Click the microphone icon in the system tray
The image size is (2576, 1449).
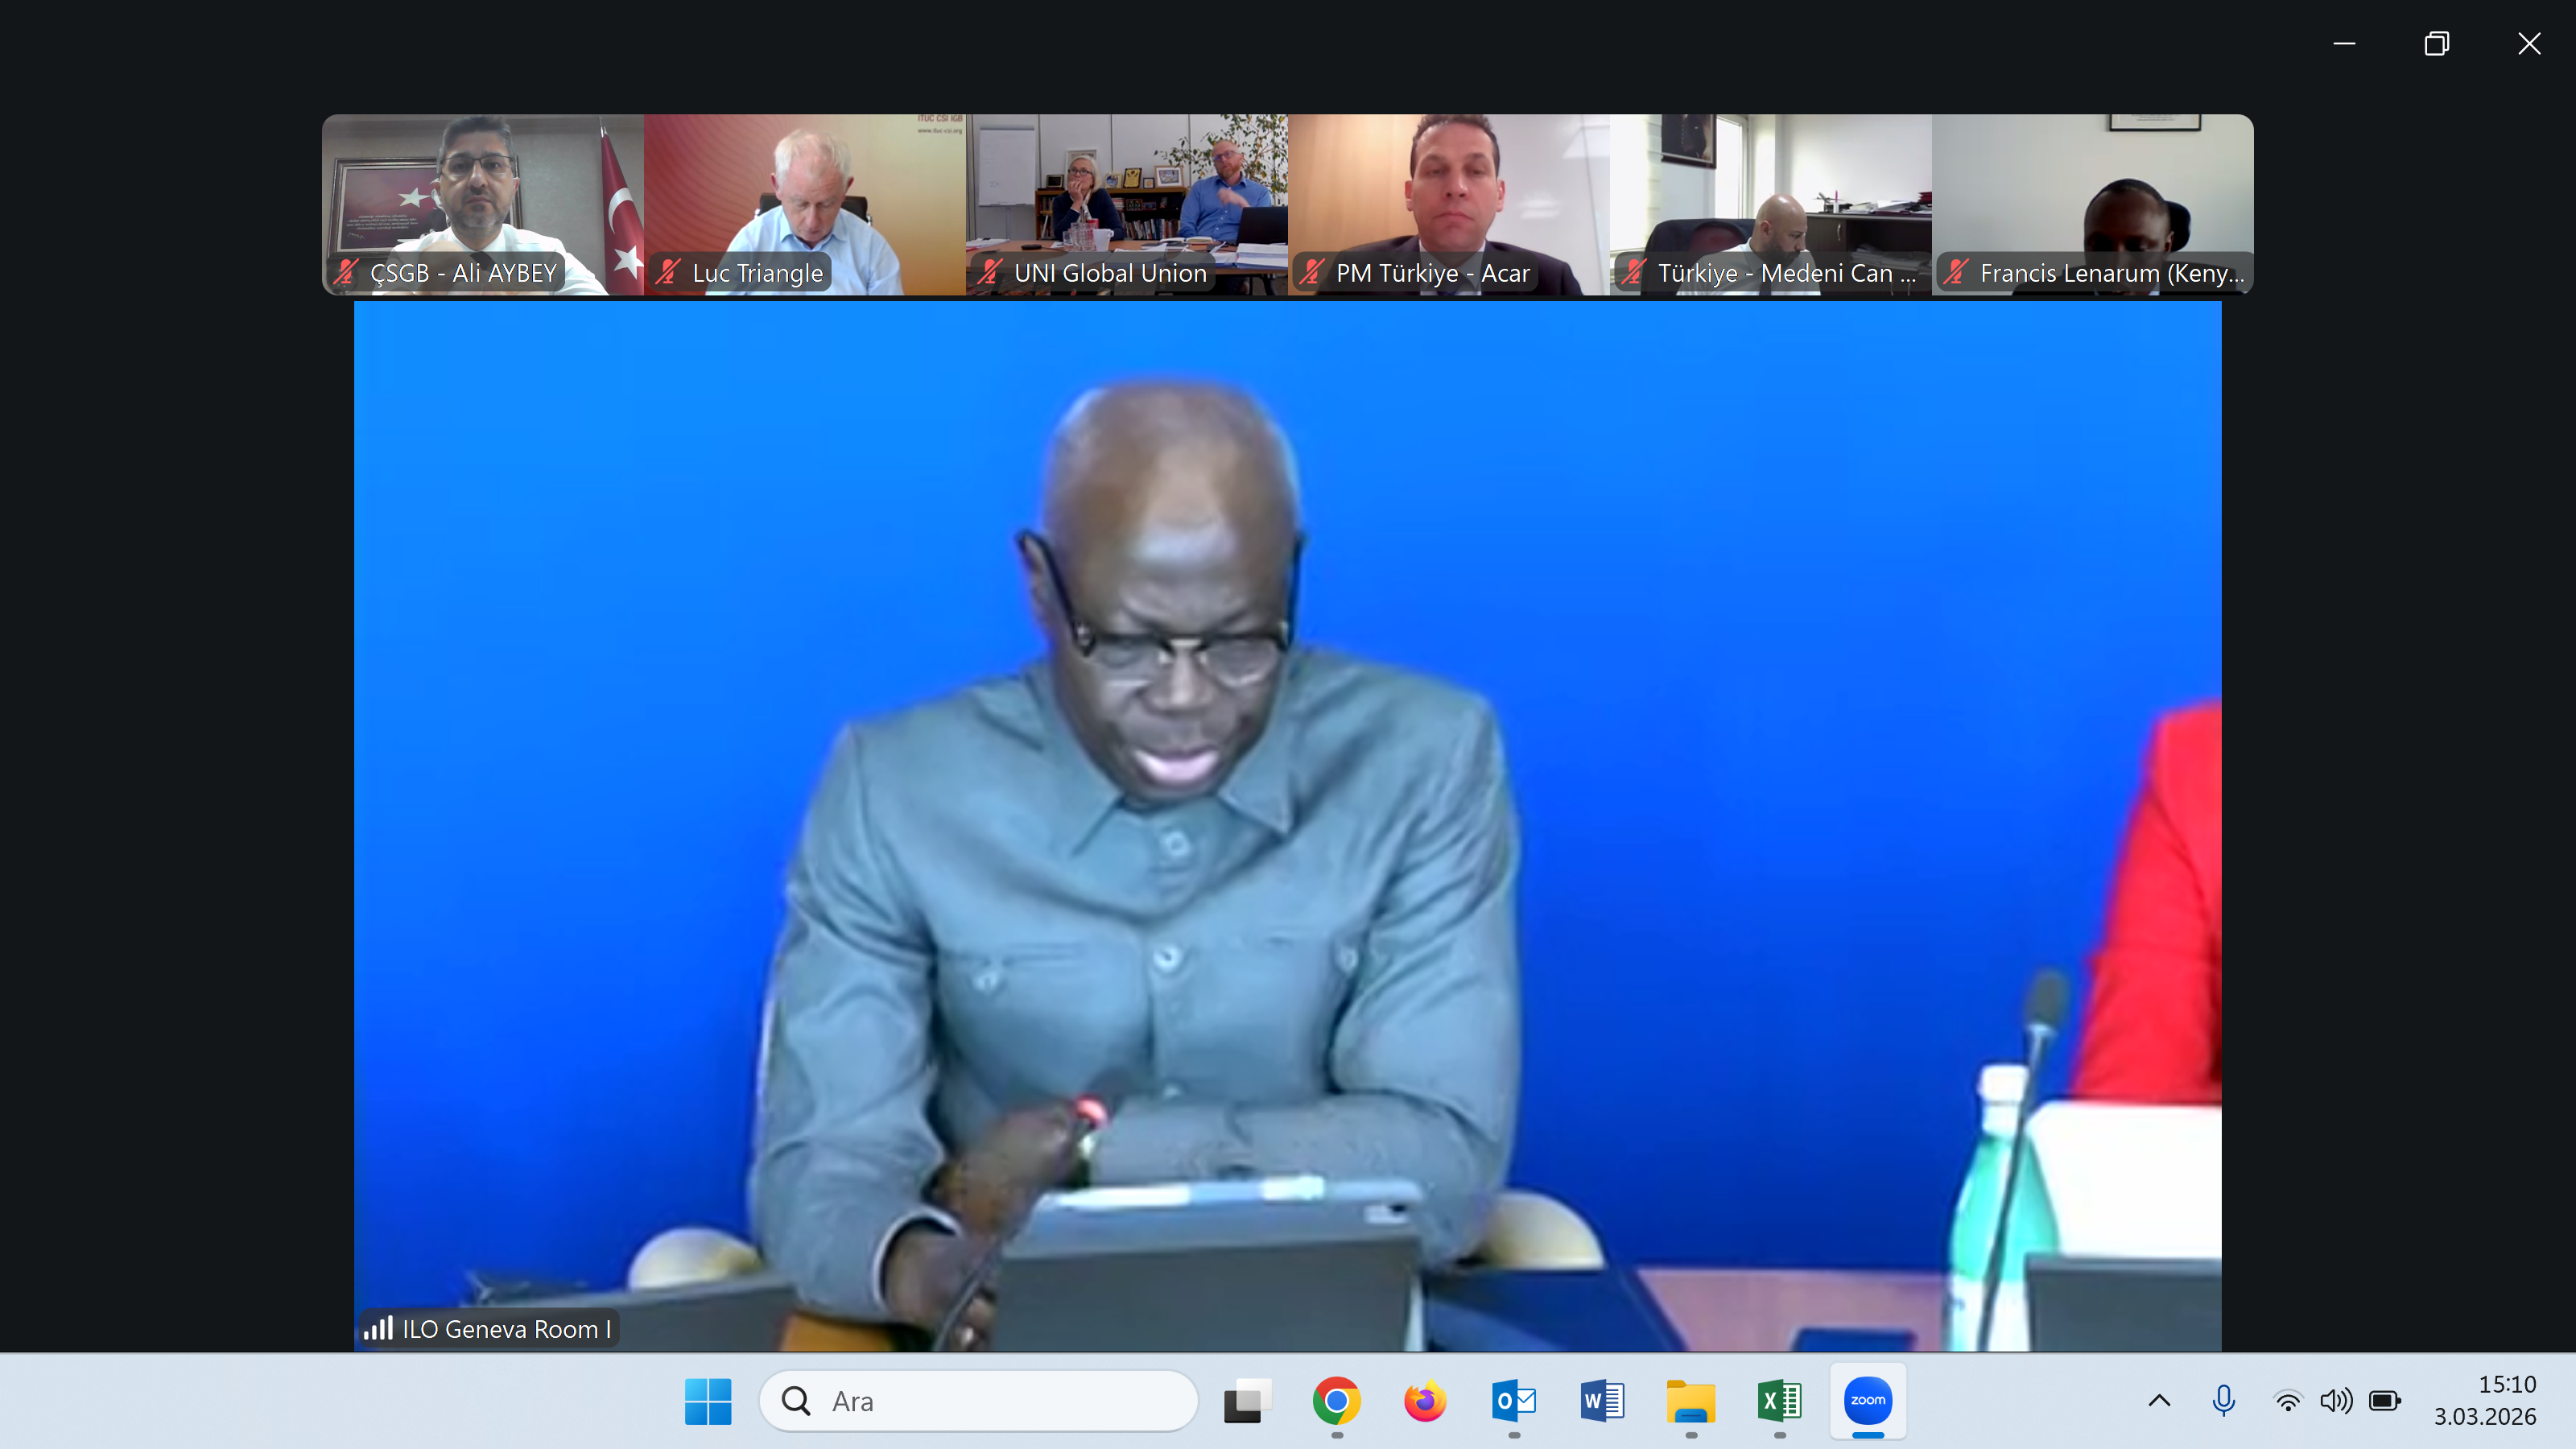(2224, 1401)
